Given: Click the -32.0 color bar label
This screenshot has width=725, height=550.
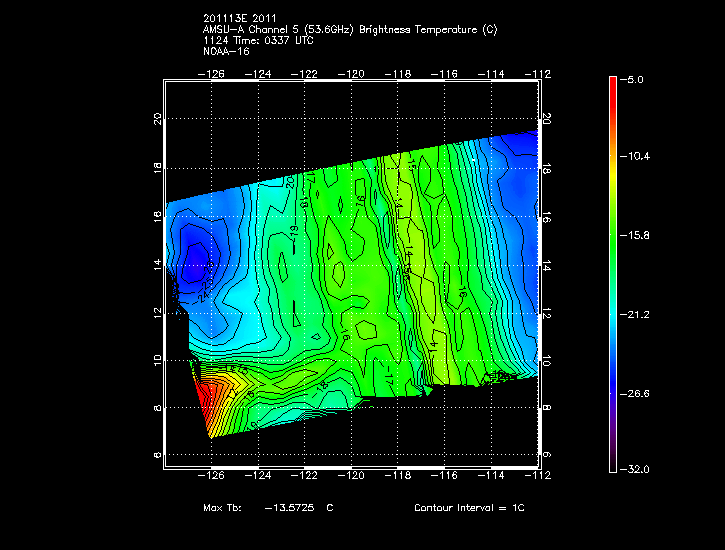Looking at the screenshot, I should [637, 469].
